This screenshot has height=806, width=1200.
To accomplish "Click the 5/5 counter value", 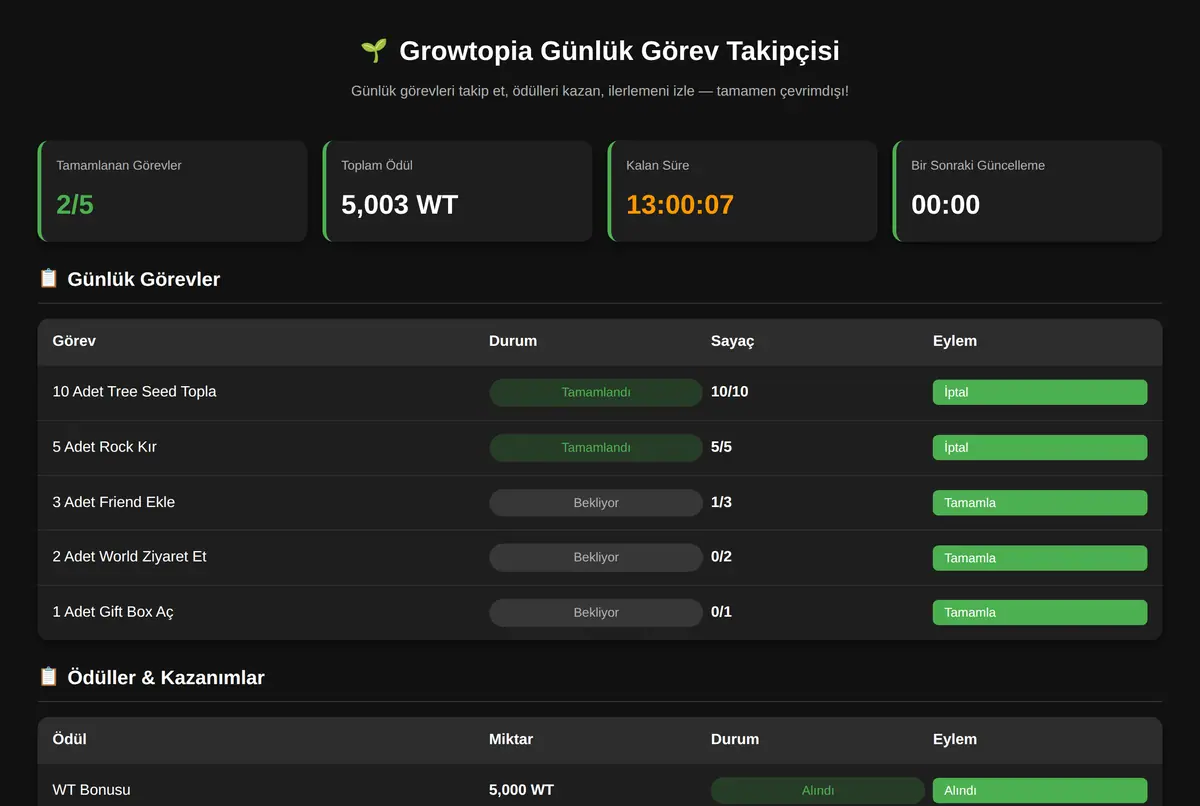I will pos(721,446).
